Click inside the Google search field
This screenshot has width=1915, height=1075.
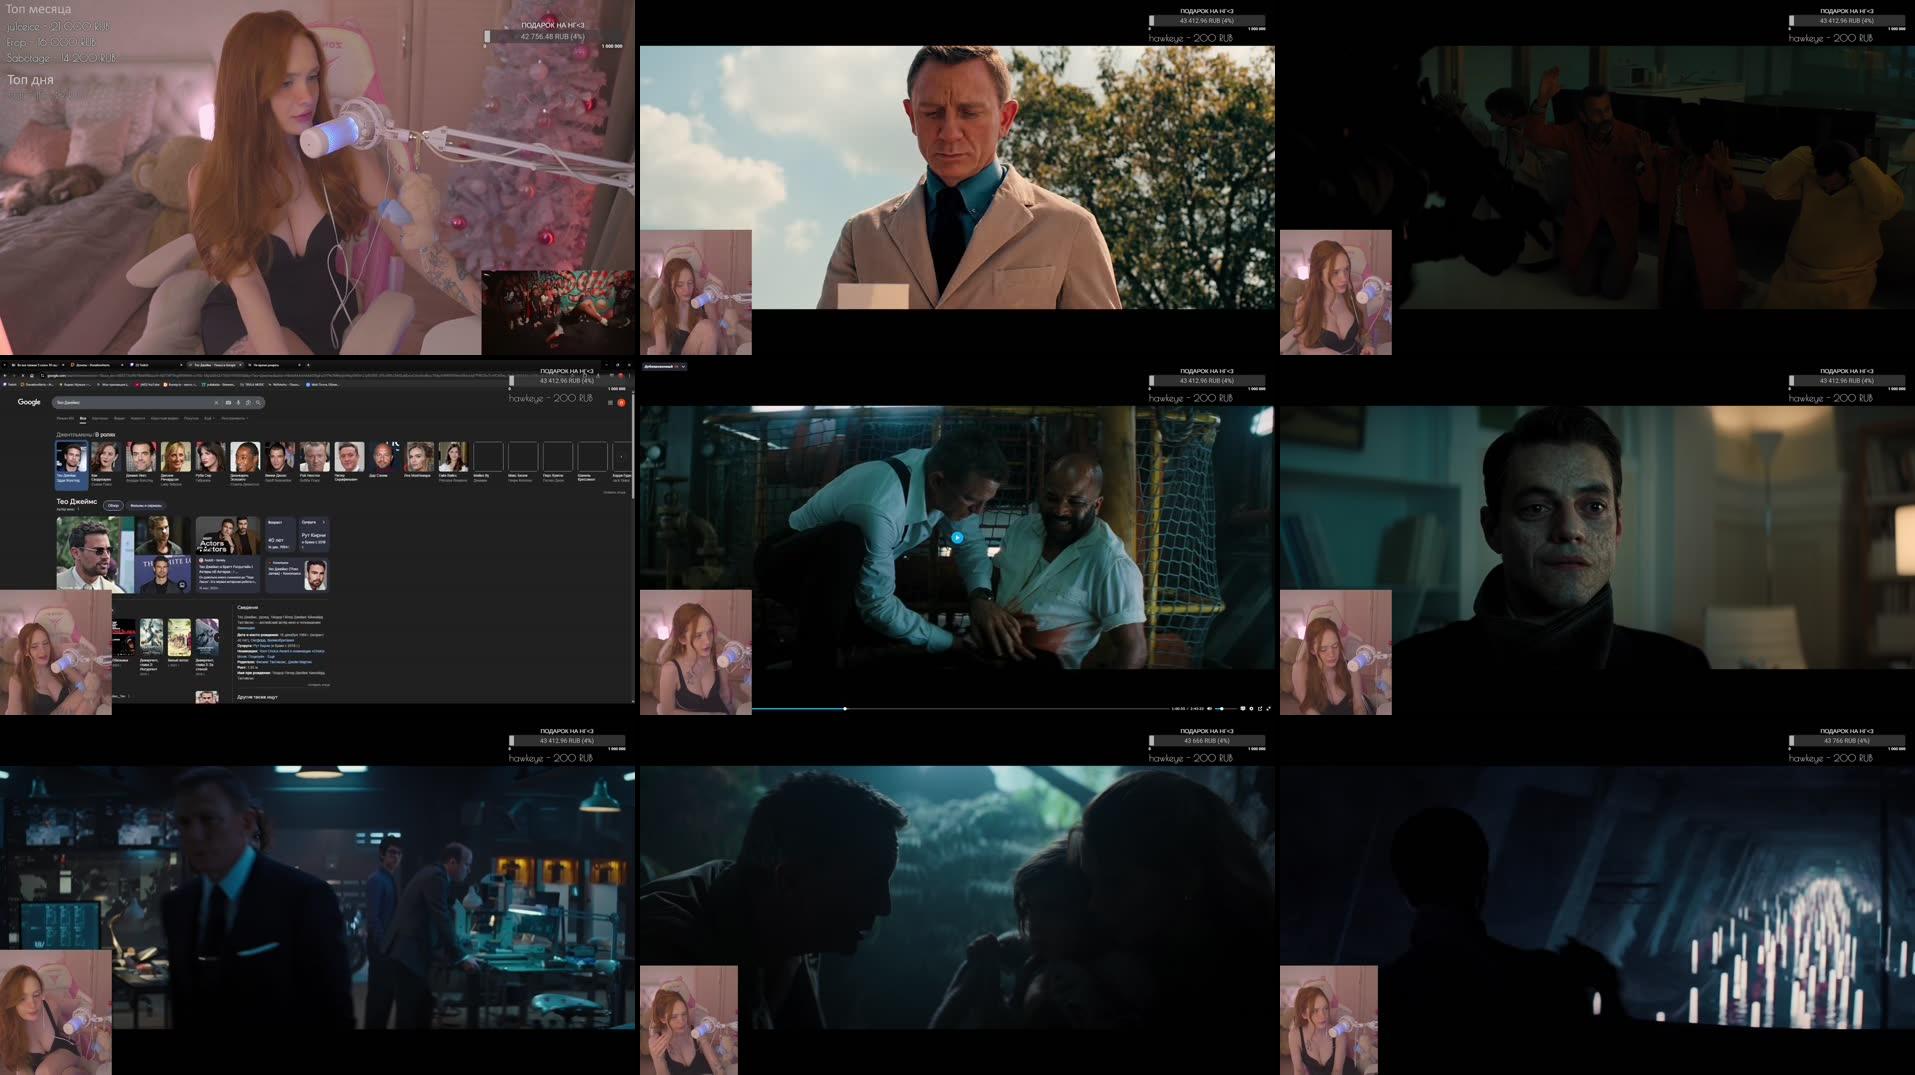[x=130, y=403]
